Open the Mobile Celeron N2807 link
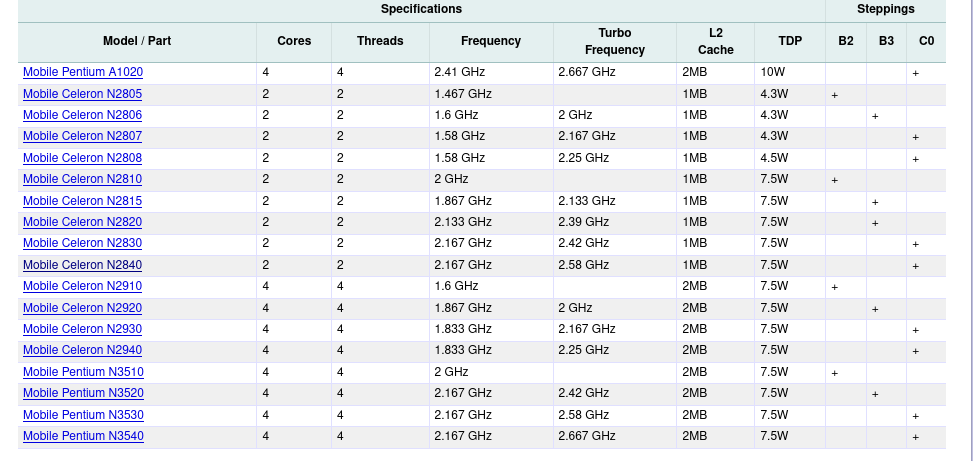973x461 pixels. (83, 136)
